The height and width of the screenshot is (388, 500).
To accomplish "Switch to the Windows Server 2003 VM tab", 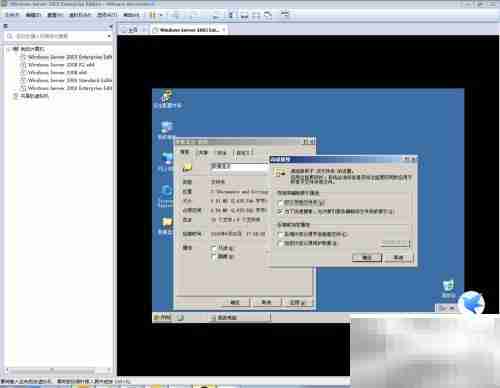I will (189, 30).
